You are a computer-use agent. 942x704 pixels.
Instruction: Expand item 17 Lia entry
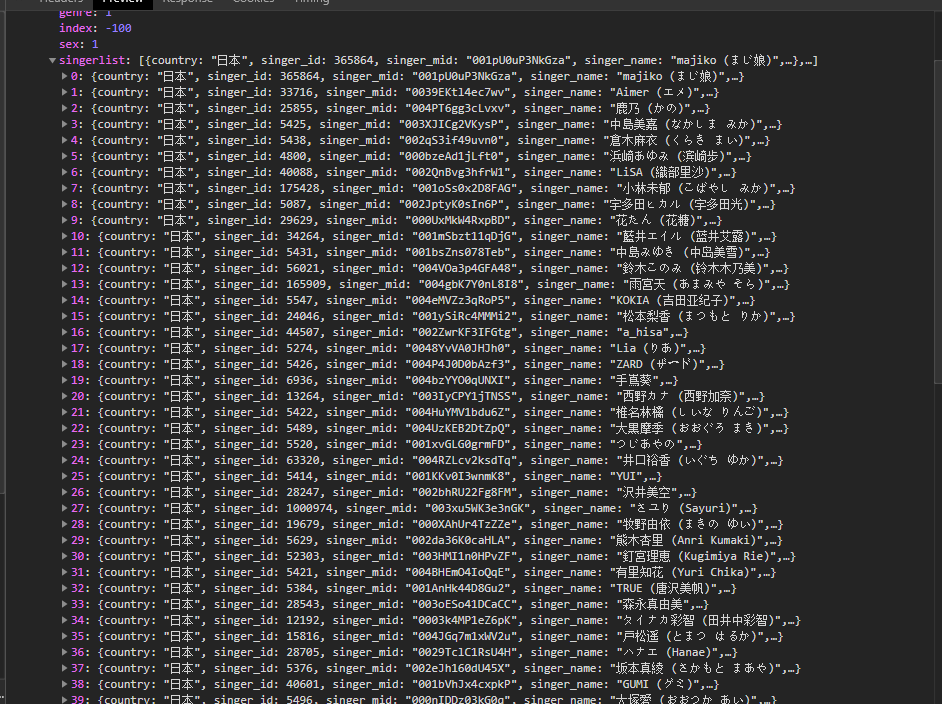[64, 348]
